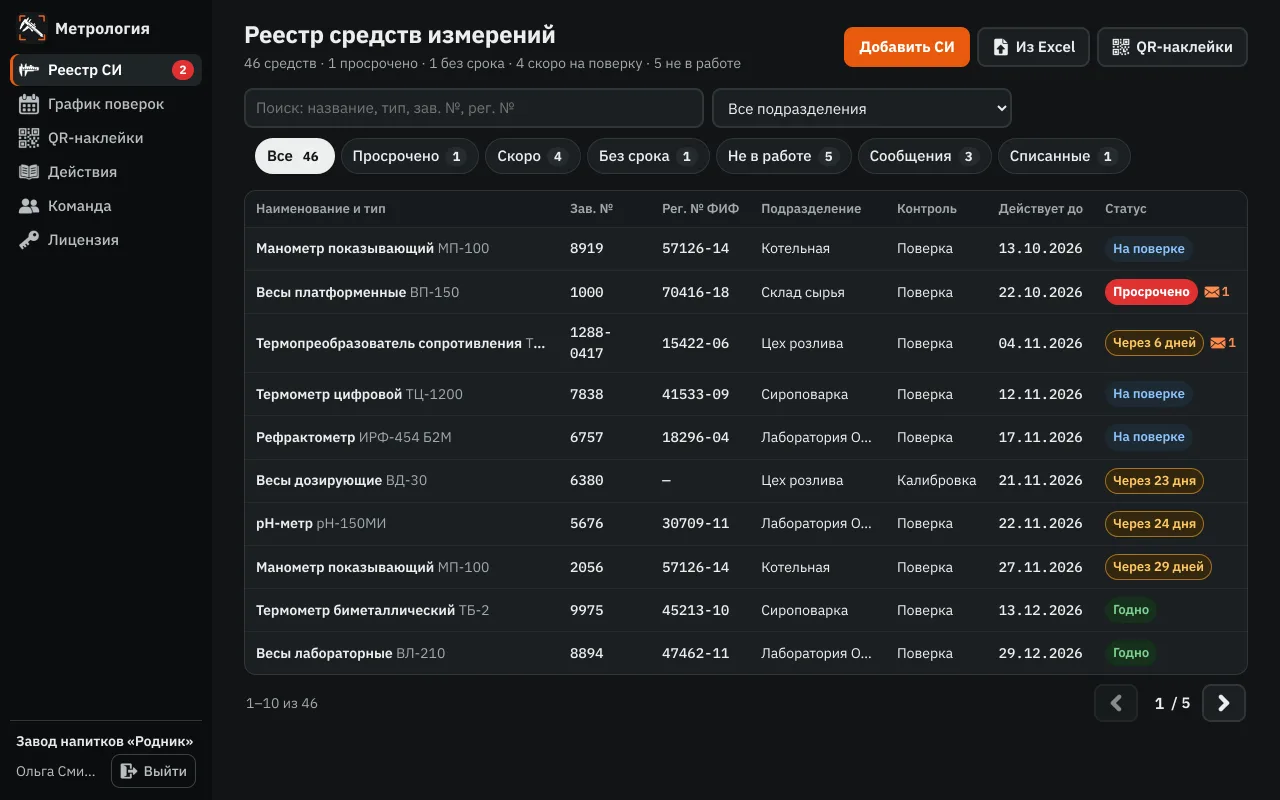Image resolution: width=1280 pixels, height=800 pixels.
Task: Go to the previous page arrow
Action: click(1116, 703)
